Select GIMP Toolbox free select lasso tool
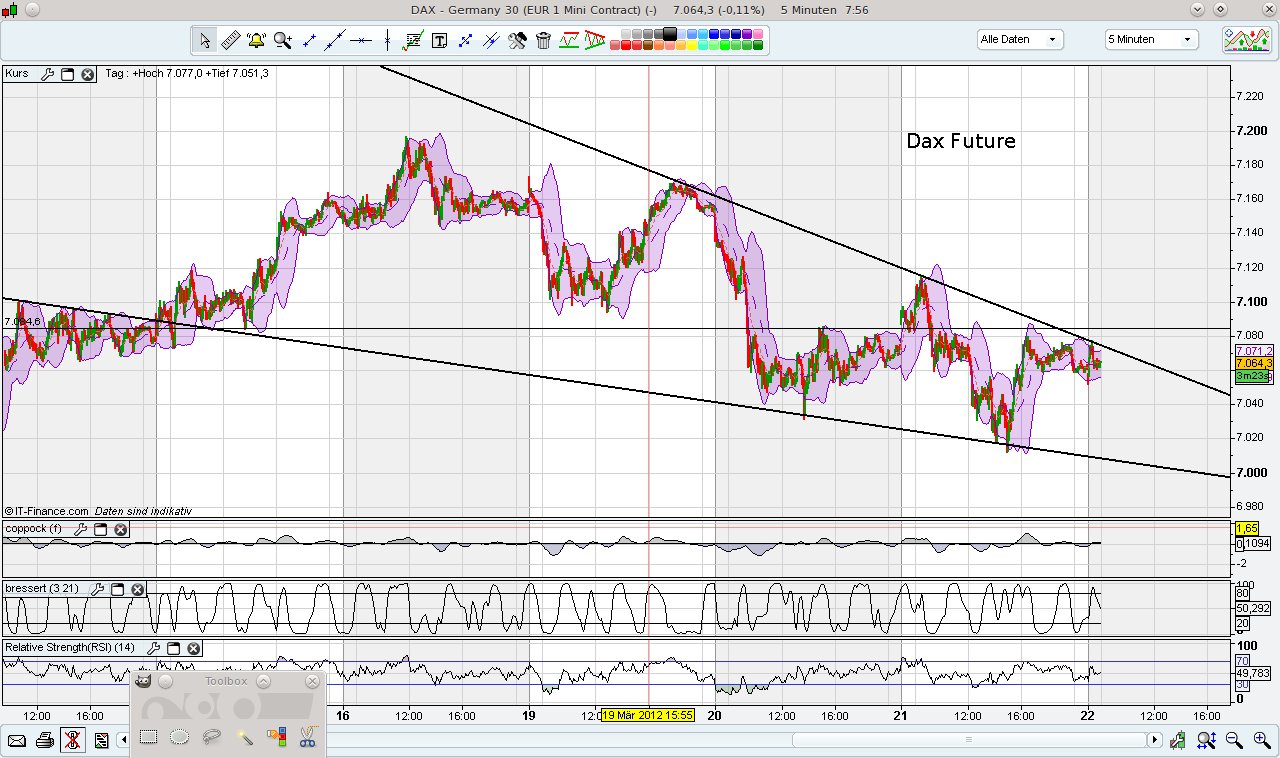The width and height of the screenshot is (1280, 758). (212, 738)
